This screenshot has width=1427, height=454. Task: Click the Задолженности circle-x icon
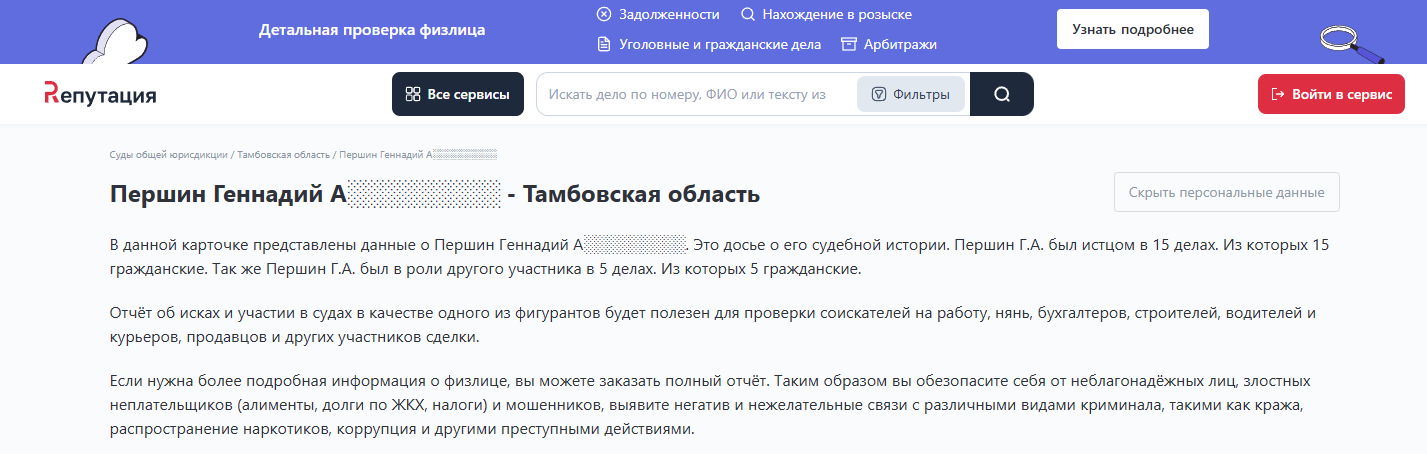tap(604, 14)
